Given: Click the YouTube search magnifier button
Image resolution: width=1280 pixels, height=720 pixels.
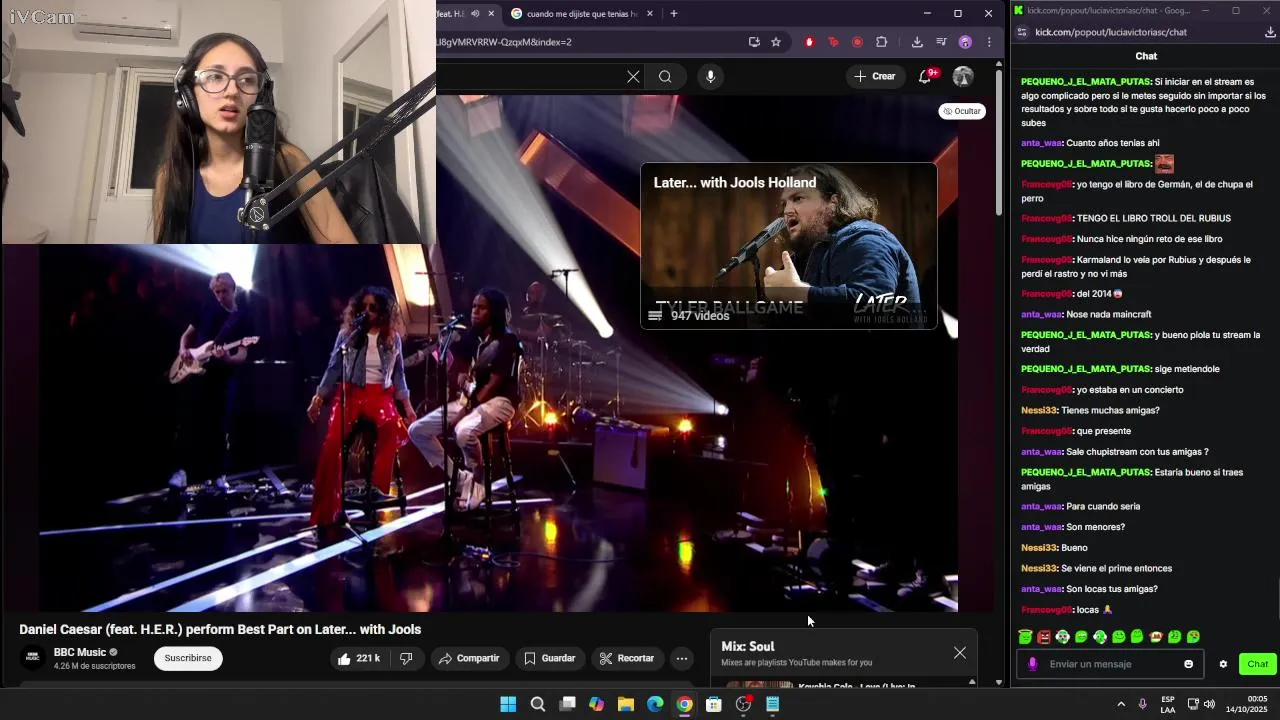Looking at the screenshot, I should 665,77.
